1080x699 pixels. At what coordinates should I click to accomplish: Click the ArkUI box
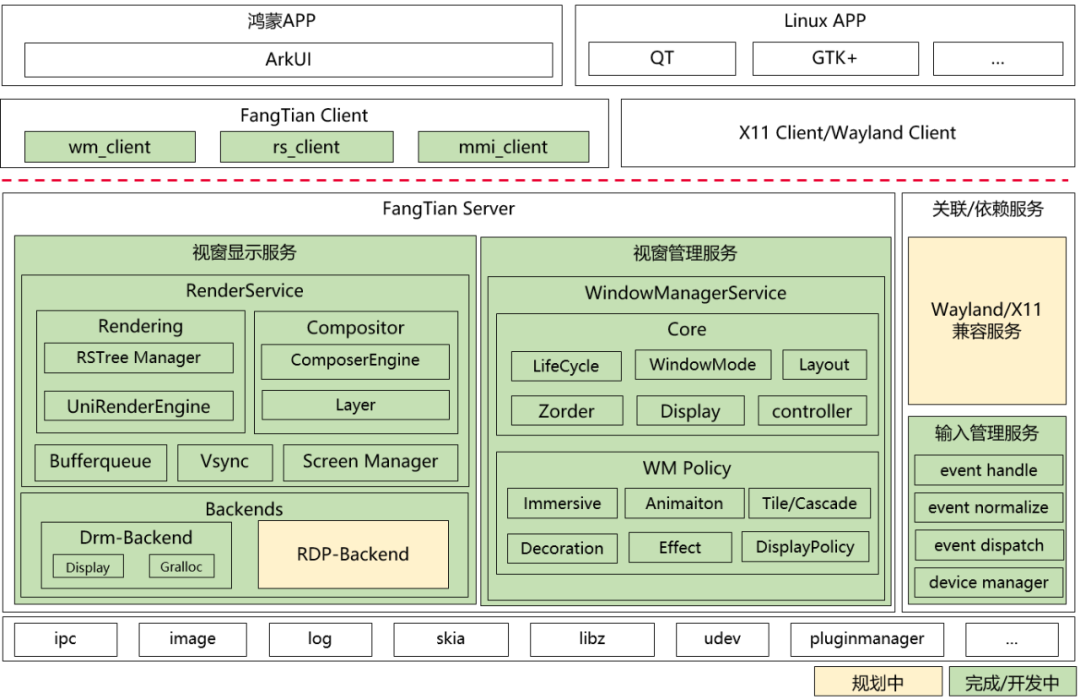pos(289,59)
